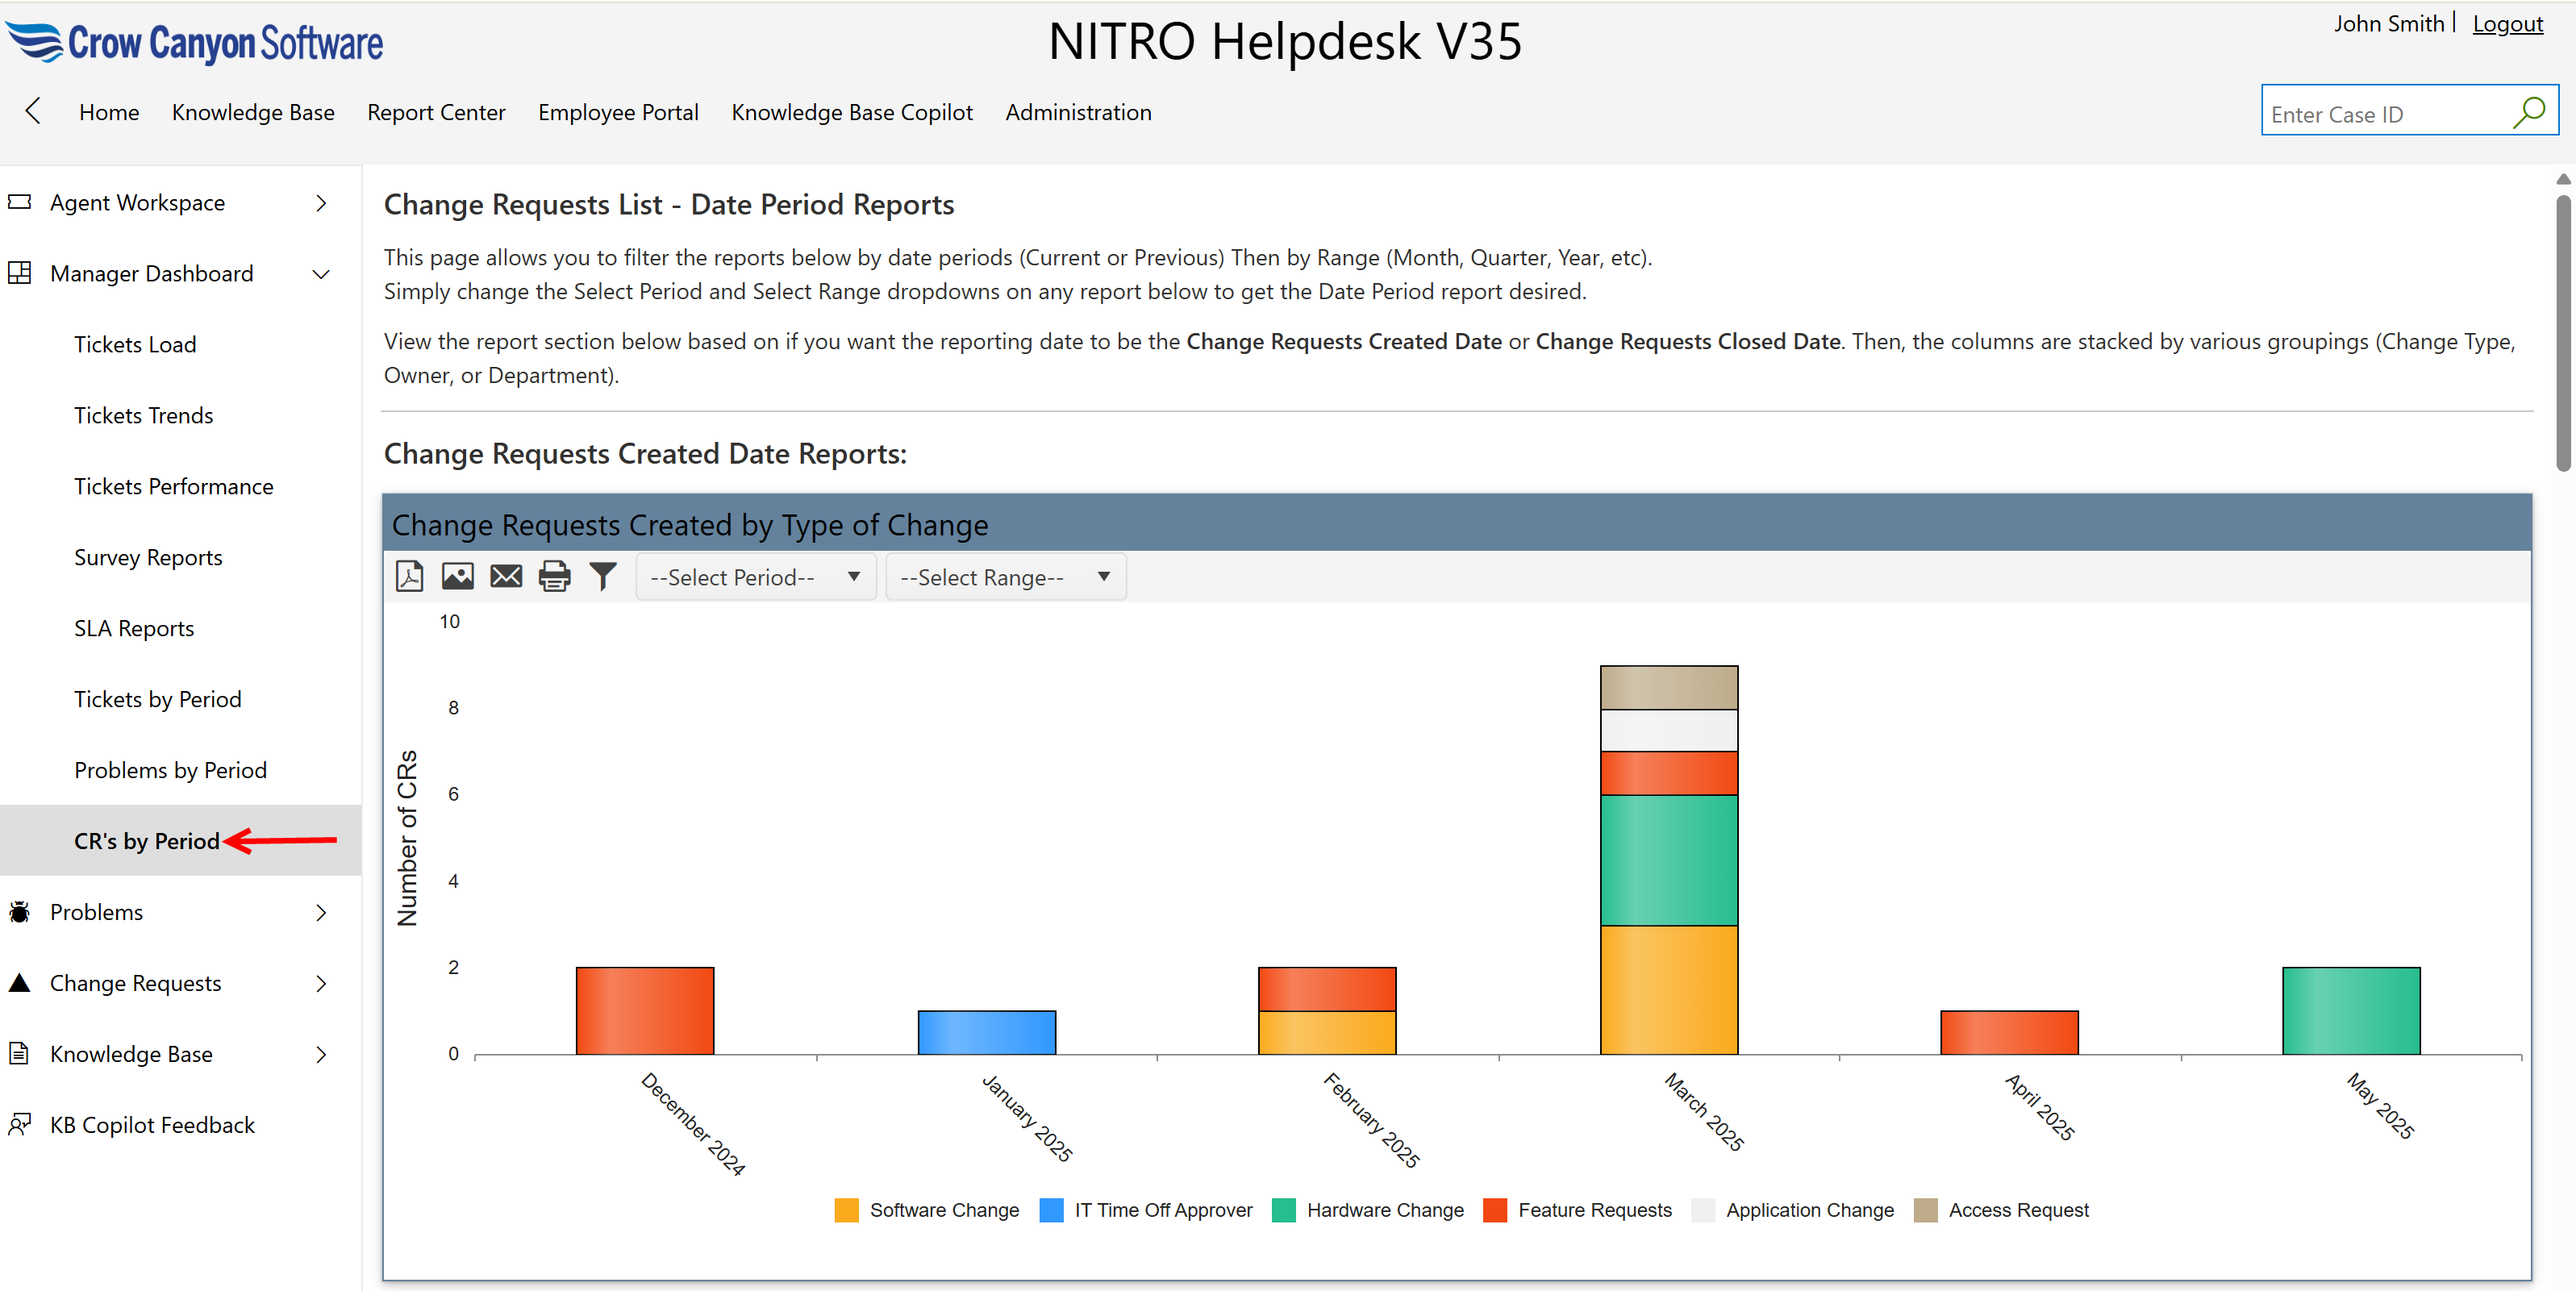Print the Change Requests chart
The image size is (2576, 1291).
pos(554,576)
